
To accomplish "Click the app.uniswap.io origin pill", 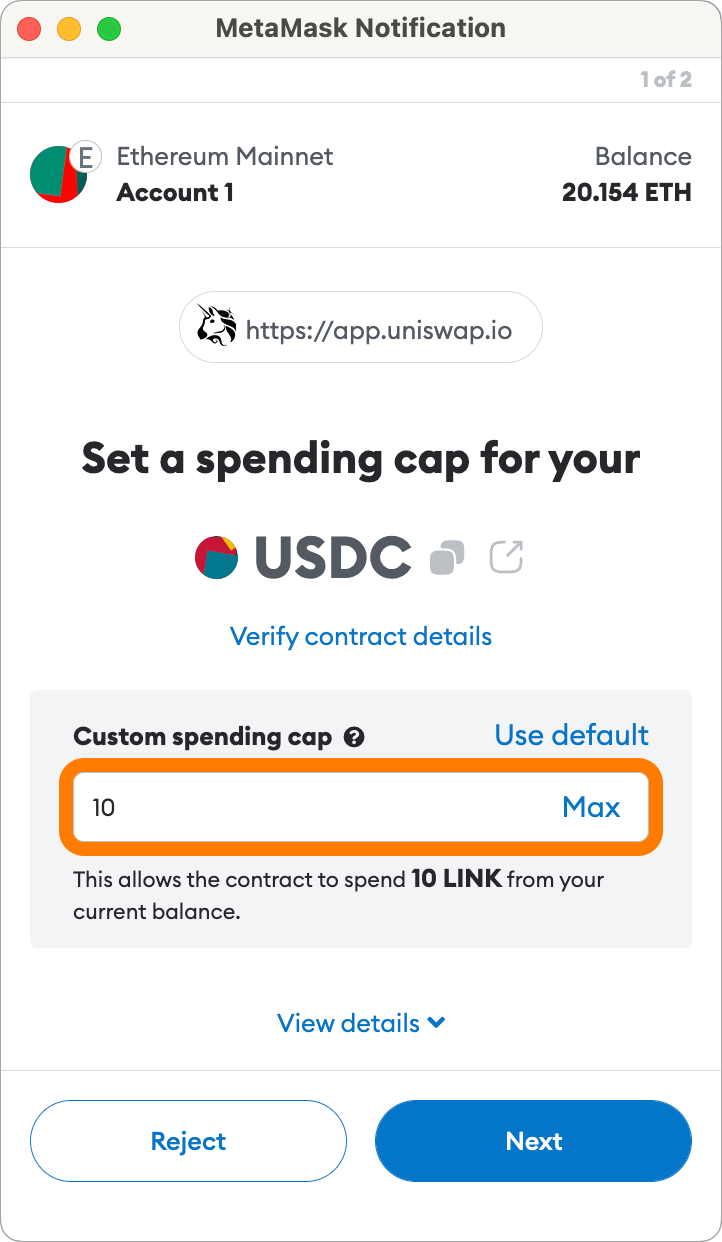I will tap(361, 327).
